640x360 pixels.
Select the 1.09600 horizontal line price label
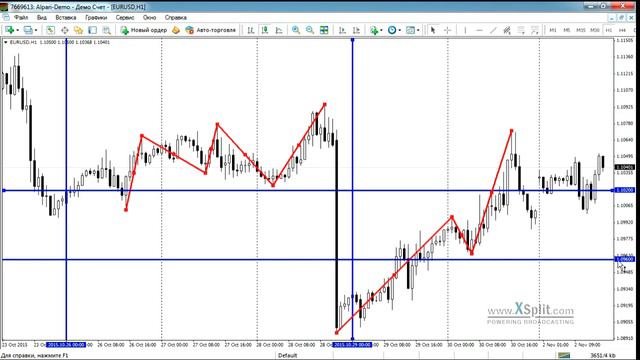point(624,259)
